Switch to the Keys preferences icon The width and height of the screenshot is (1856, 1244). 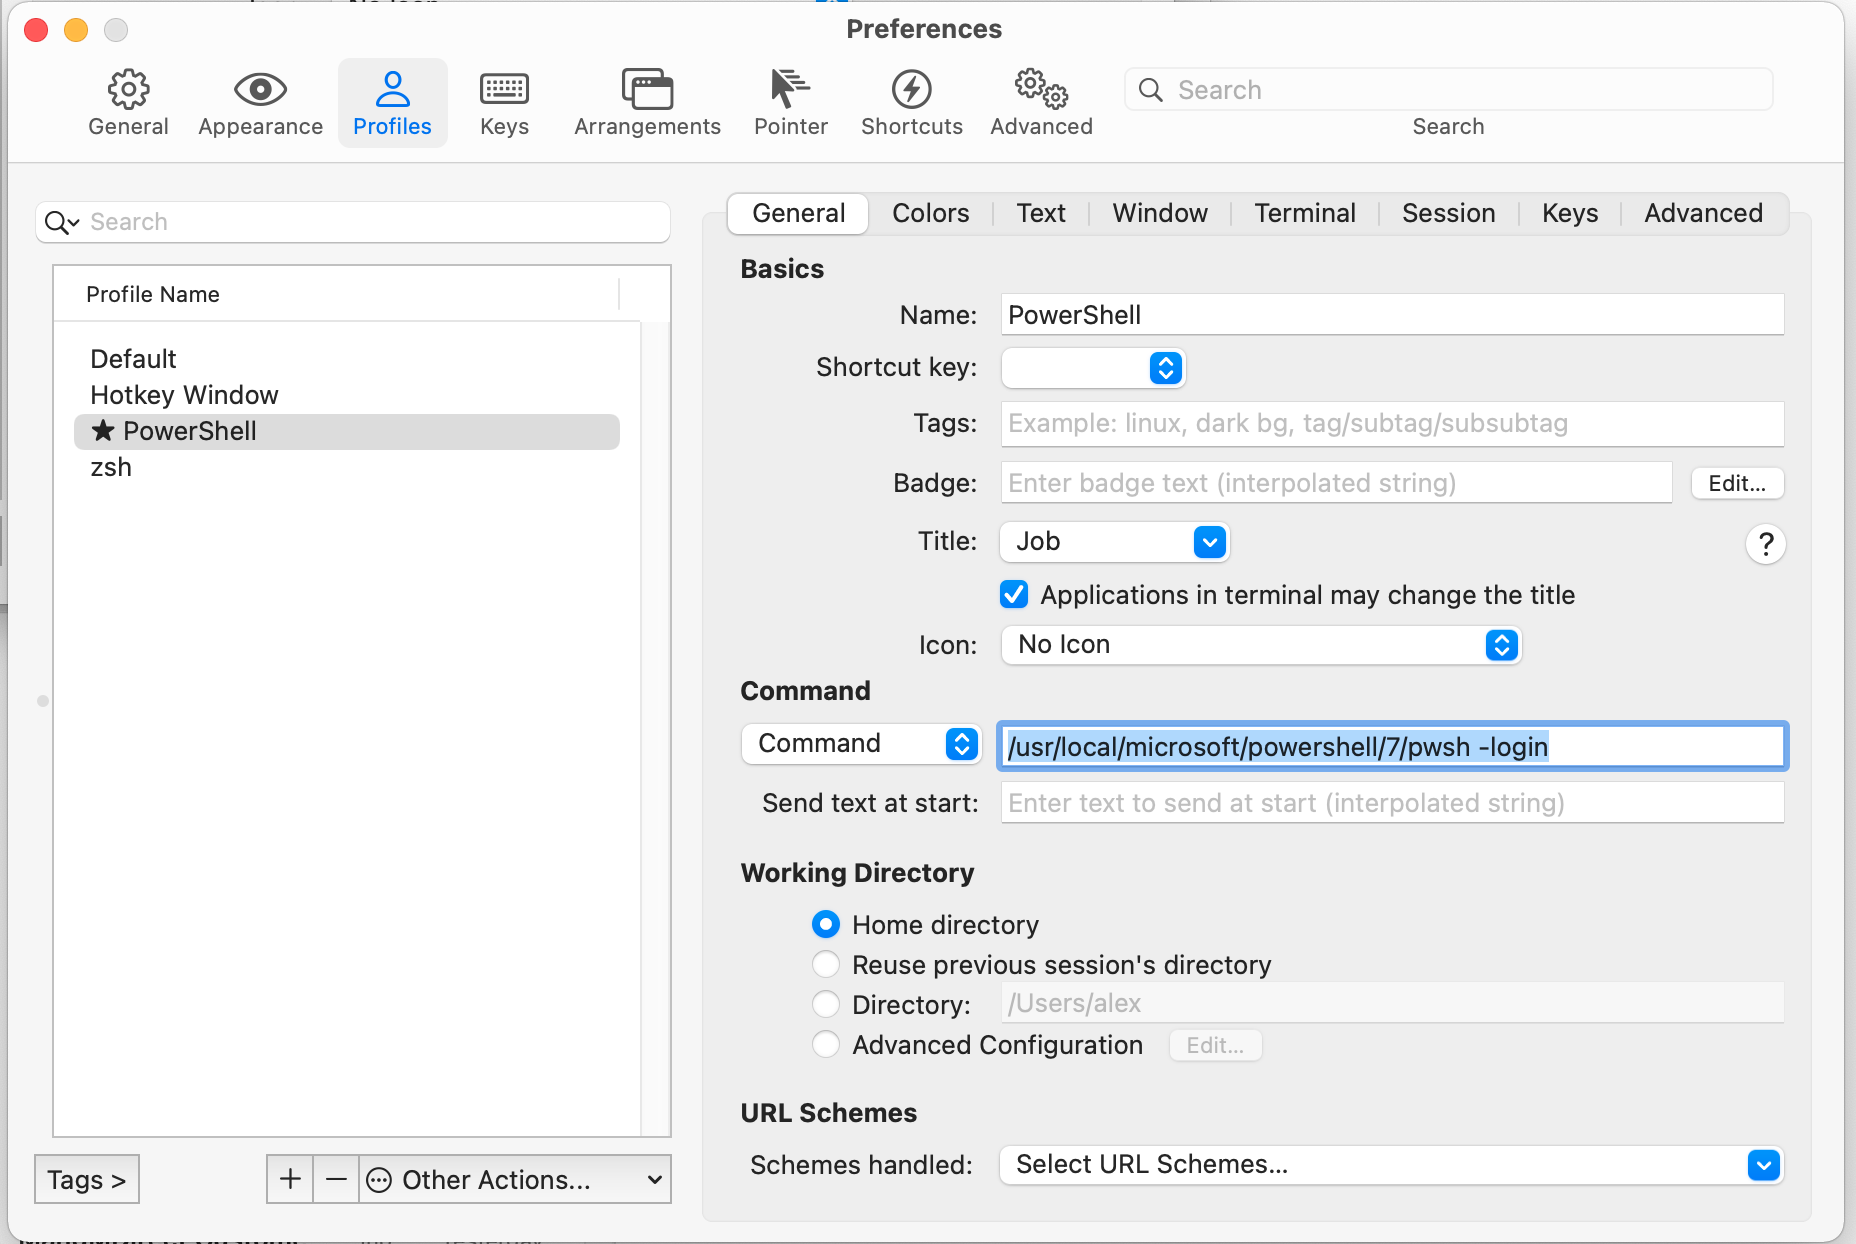504,100
